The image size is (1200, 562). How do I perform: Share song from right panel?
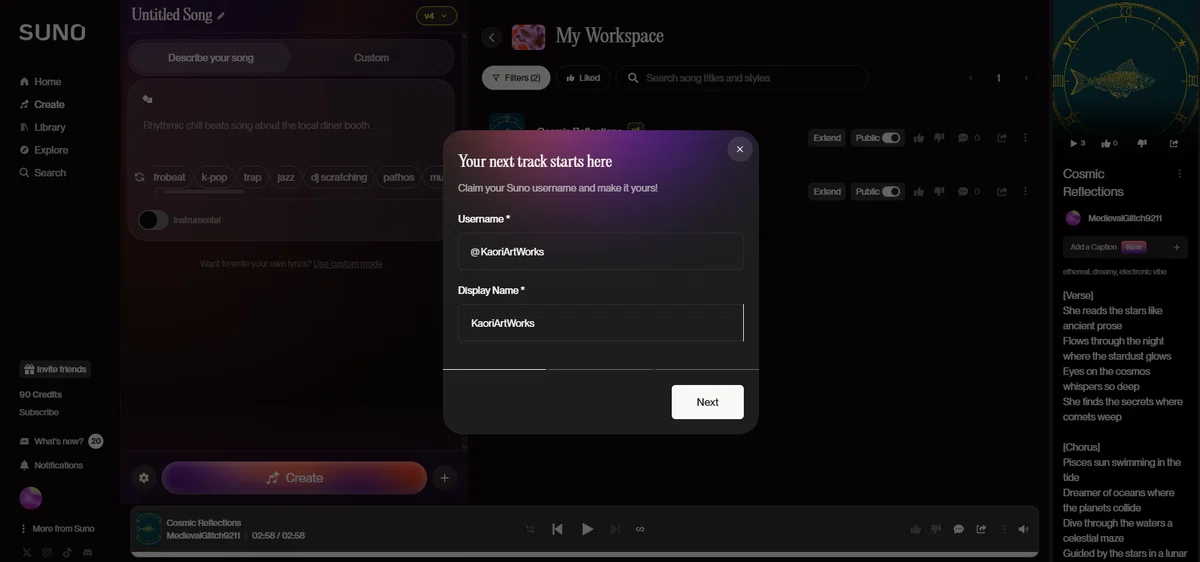1174,143
